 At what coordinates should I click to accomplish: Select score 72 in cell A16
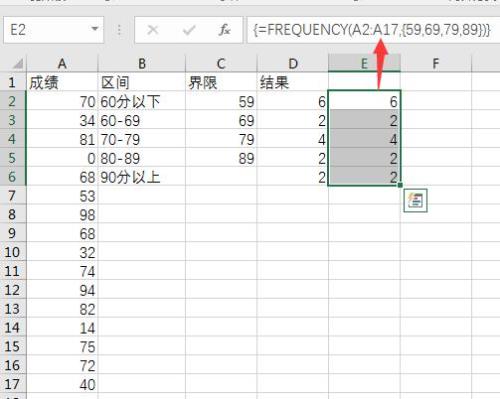click(x=62, y=366)
